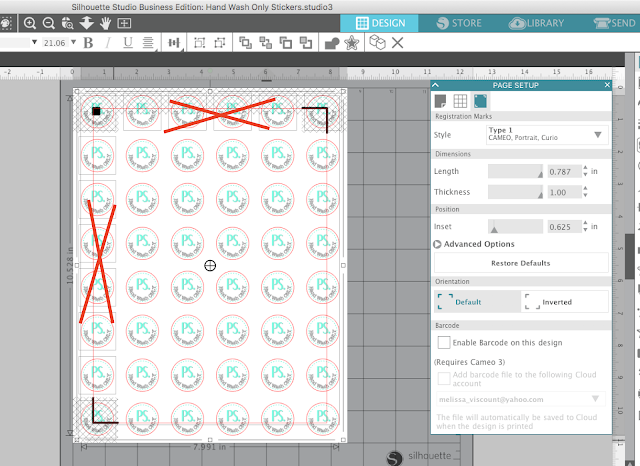Delete selection with toolbar X icon
640x466 pixels.
(398, 43)
